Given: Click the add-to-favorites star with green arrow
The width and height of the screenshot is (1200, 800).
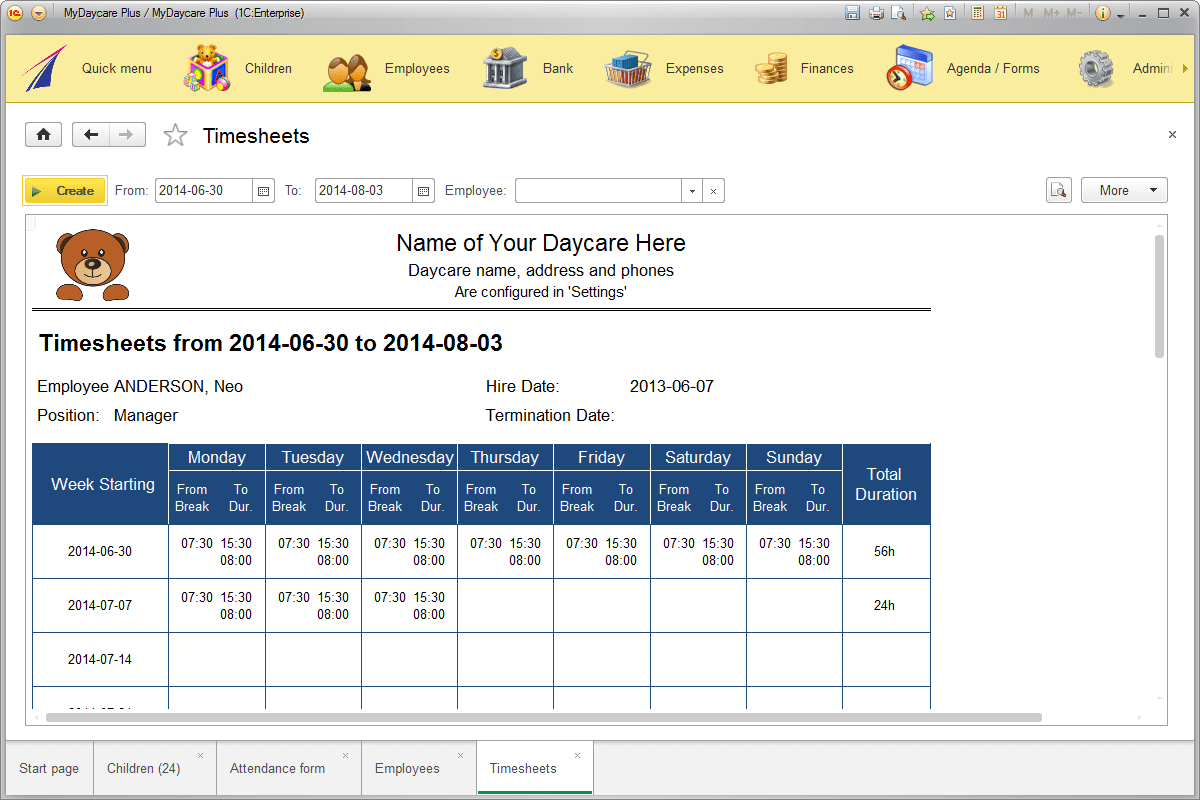Looking at the screenshot, I should click(927, 13).
